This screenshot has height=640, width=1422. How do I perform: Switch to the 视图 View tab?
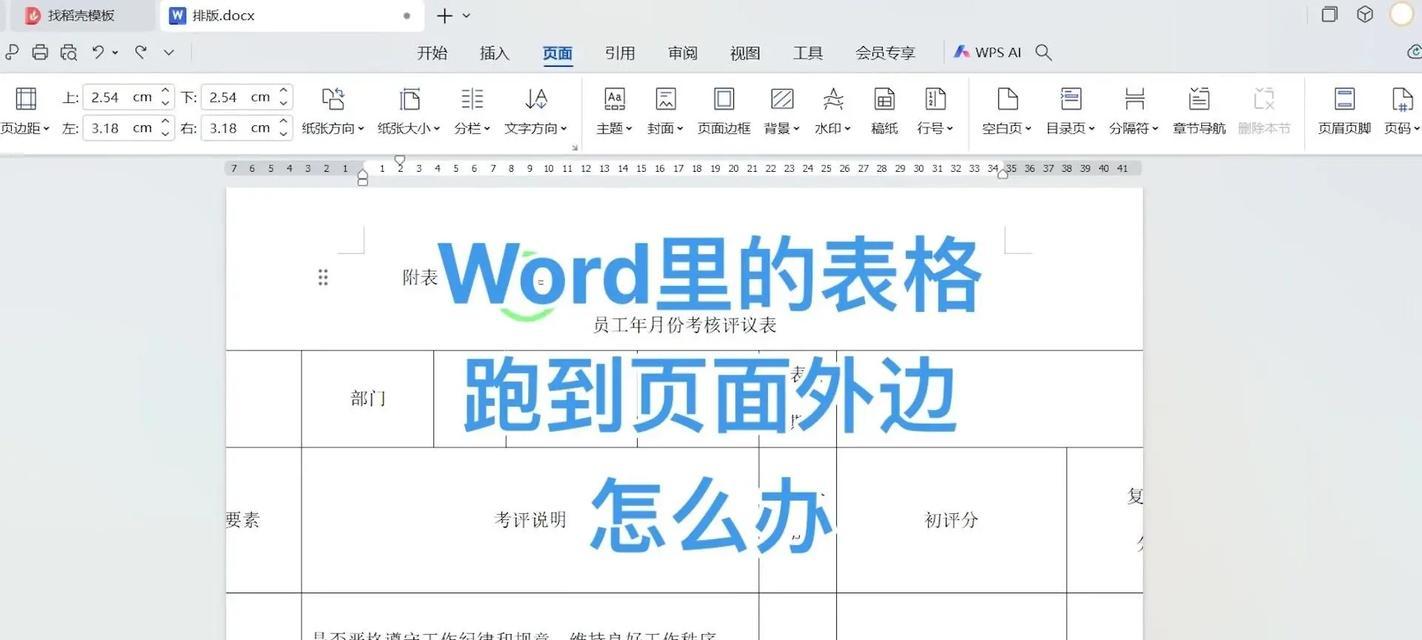(x=745, y=53)
